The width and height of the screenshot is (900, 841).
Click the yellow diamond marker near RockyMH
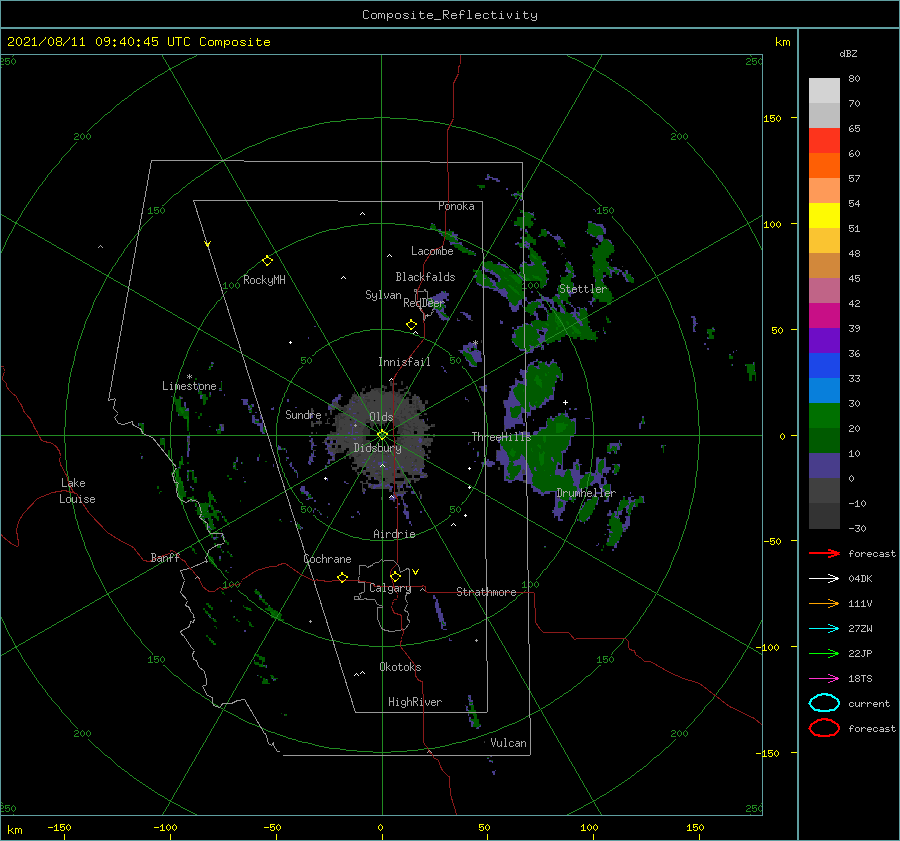click(267, 261)
